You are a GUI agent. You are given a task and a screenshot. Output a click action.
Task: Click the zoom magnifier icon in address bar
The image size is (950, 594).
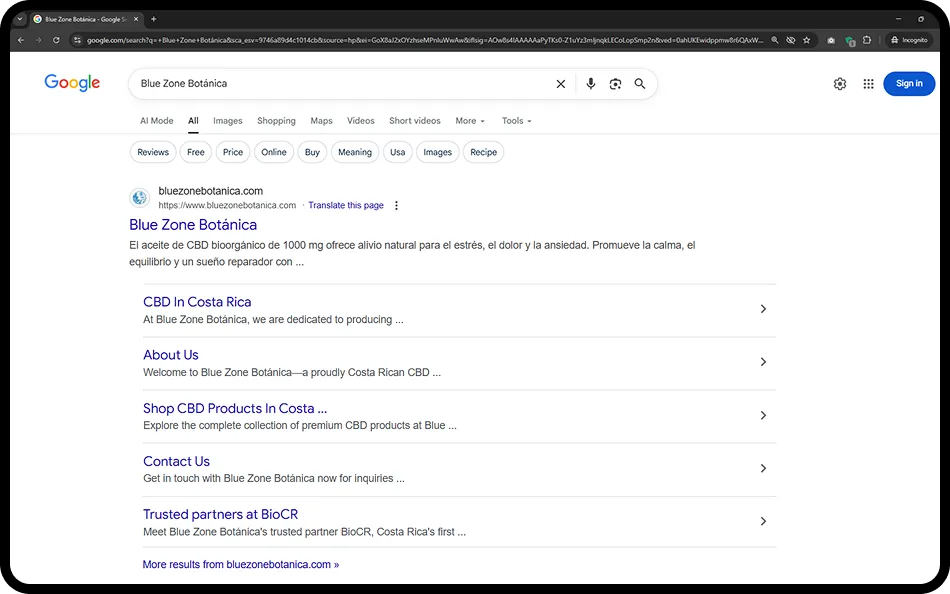774,40
